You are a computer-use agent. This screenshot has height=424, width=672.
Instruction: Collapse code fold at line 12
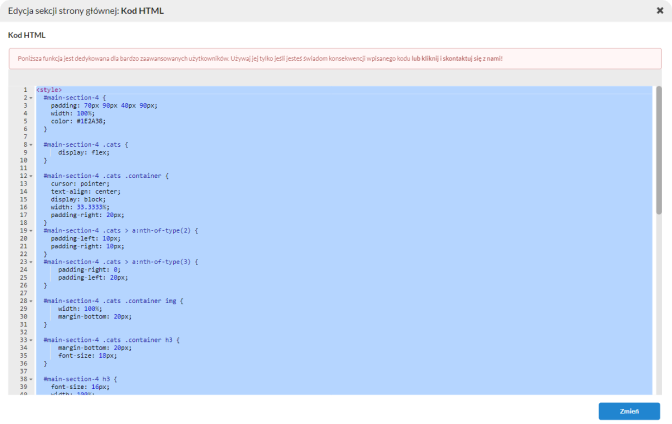tap(31, 176)
